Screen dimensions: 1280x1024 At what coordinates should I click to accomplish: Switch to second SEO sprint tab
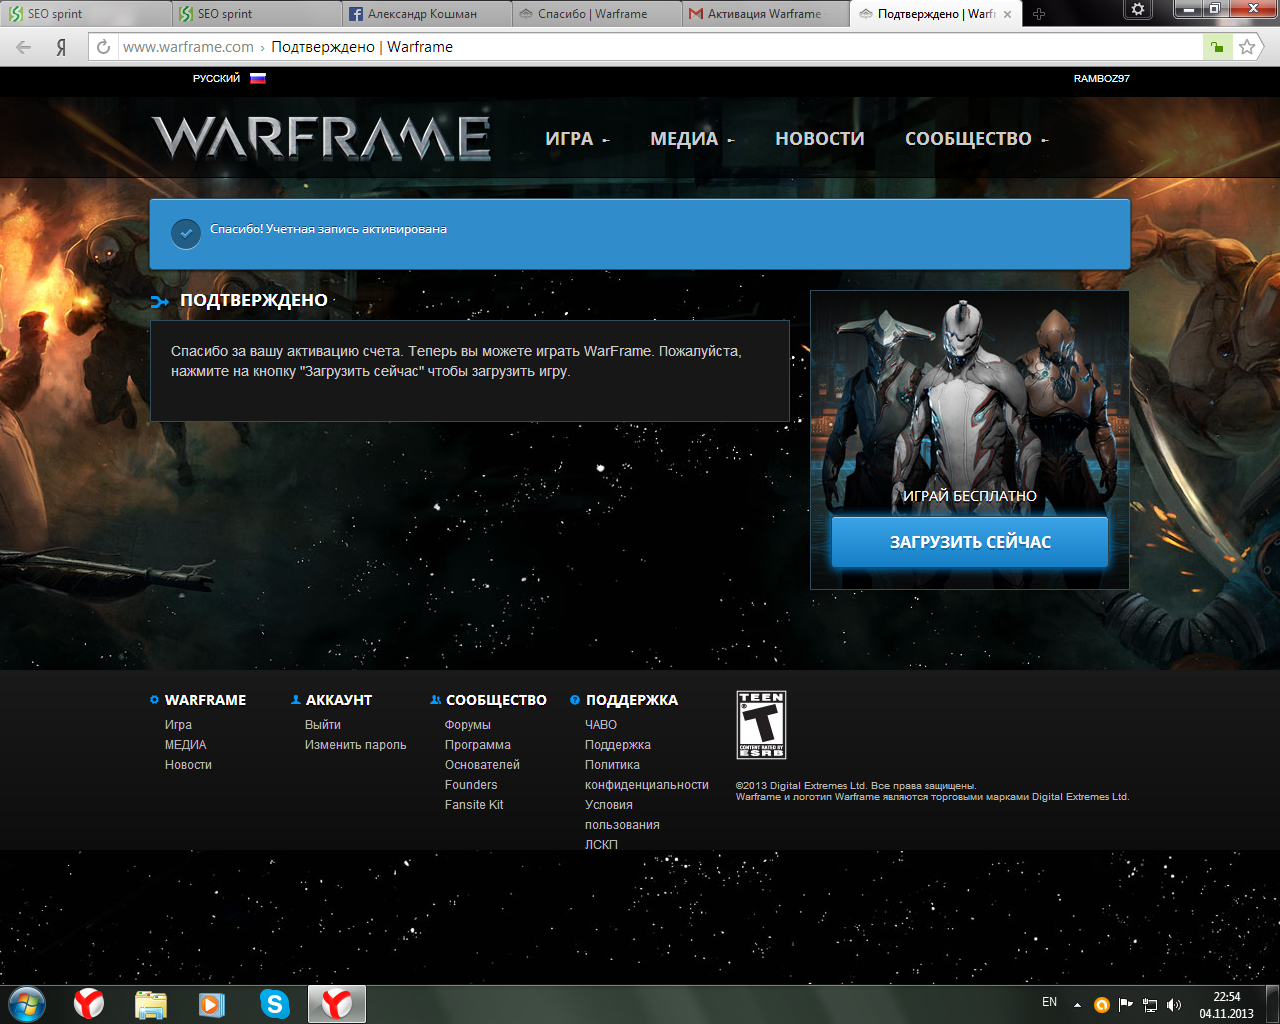(256, 14)
